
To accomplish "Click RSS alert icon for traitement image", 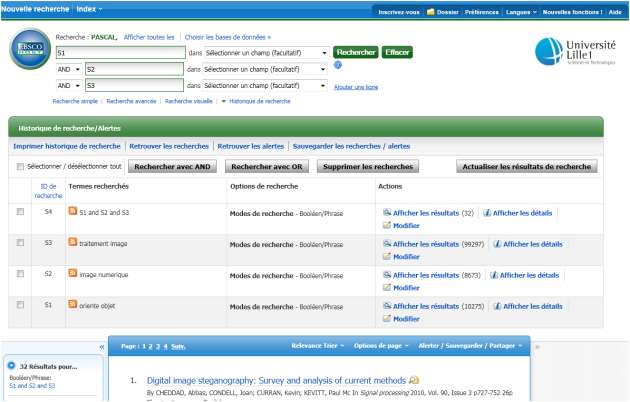I will click(x=73, y=242).
